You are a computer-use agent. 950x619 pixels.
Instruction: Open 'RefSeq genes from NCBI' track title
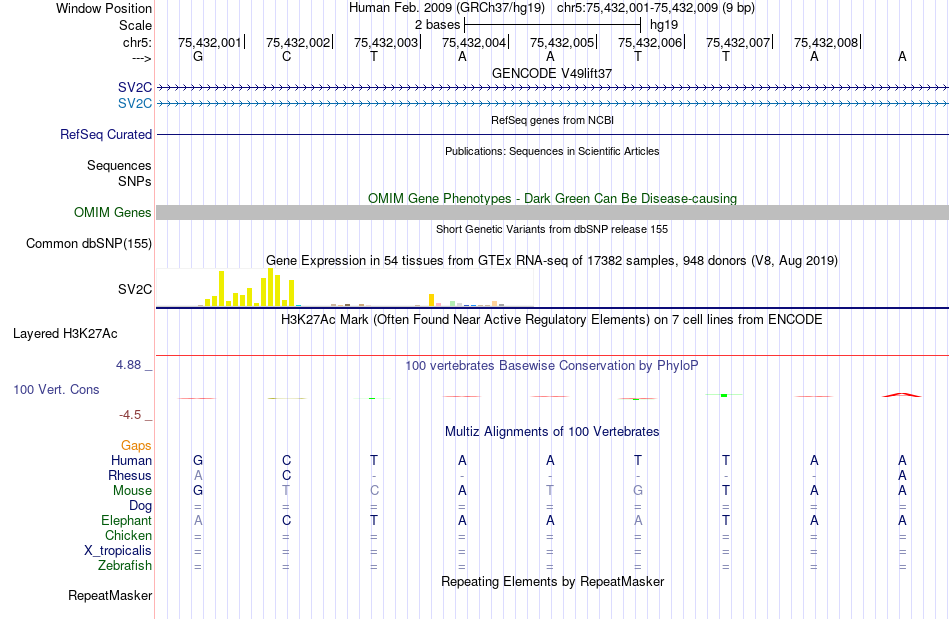point(552,120)
